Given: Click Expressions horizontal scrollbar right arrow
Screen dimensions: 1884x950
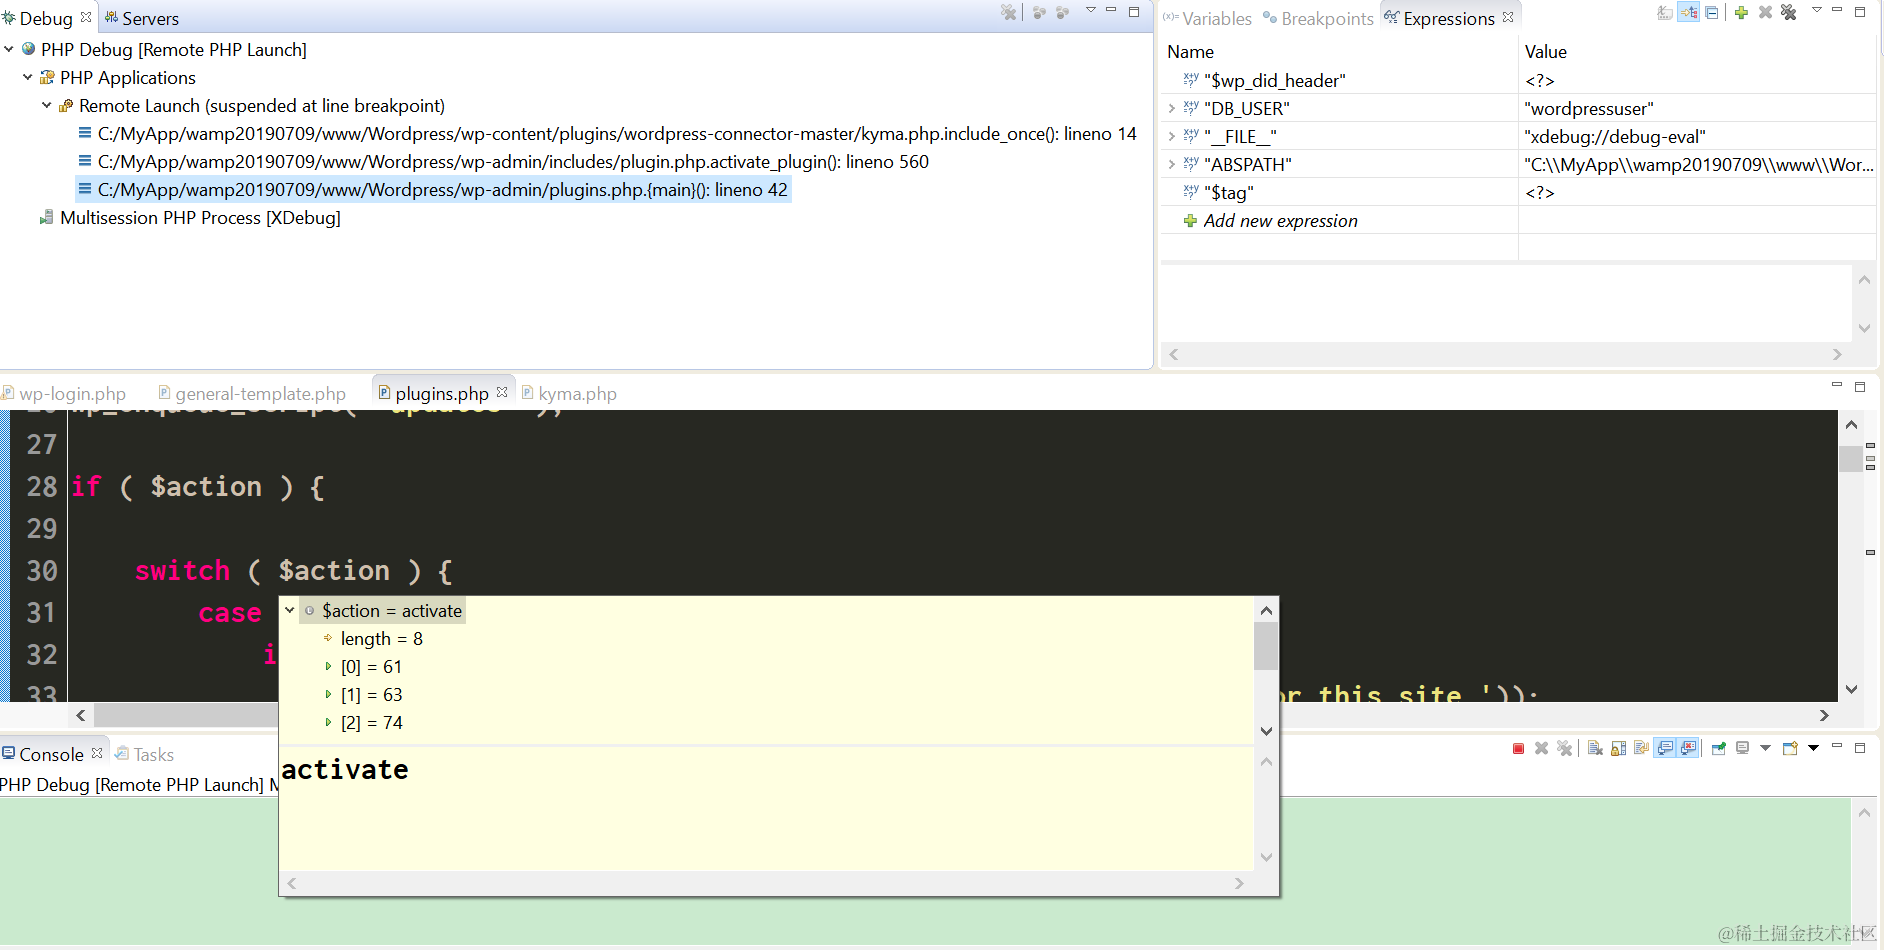Looking at the screenshot, I should [x=1837, y=354].
